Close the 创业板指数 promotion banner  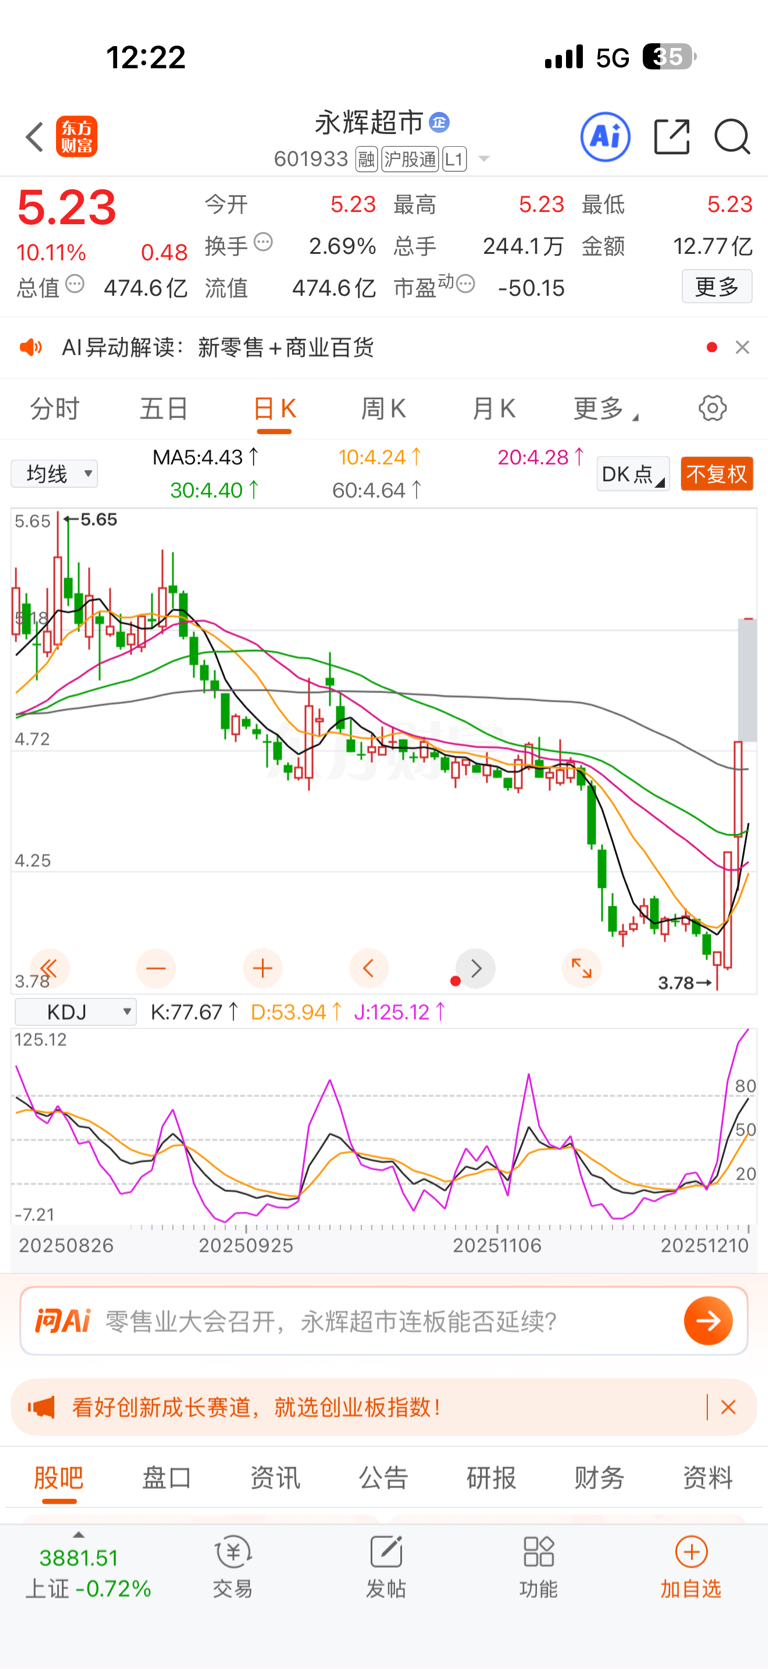click(x=728, y=1407)
